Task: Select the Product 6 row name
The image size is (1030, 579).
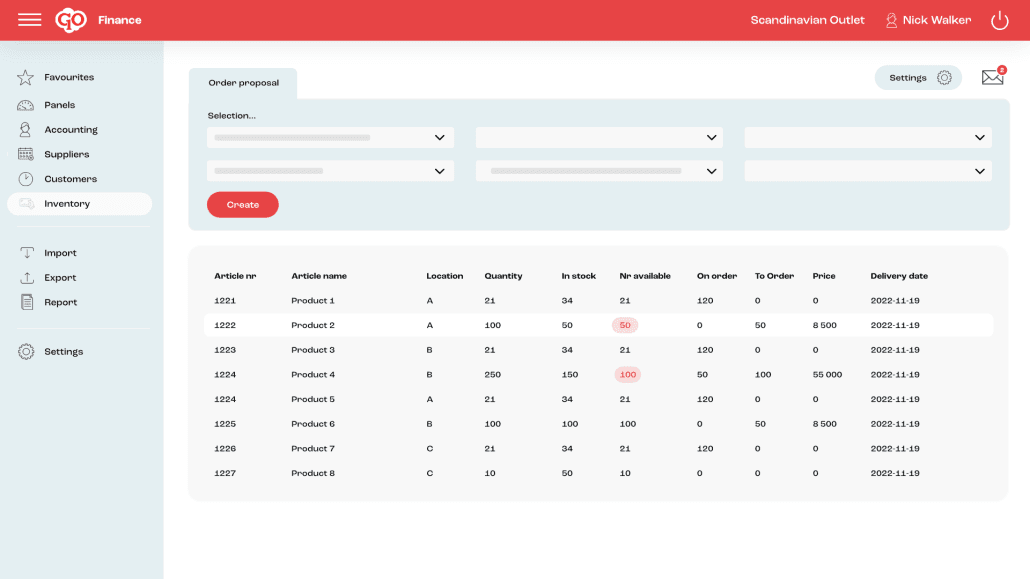Action: [x=313, y=424]
